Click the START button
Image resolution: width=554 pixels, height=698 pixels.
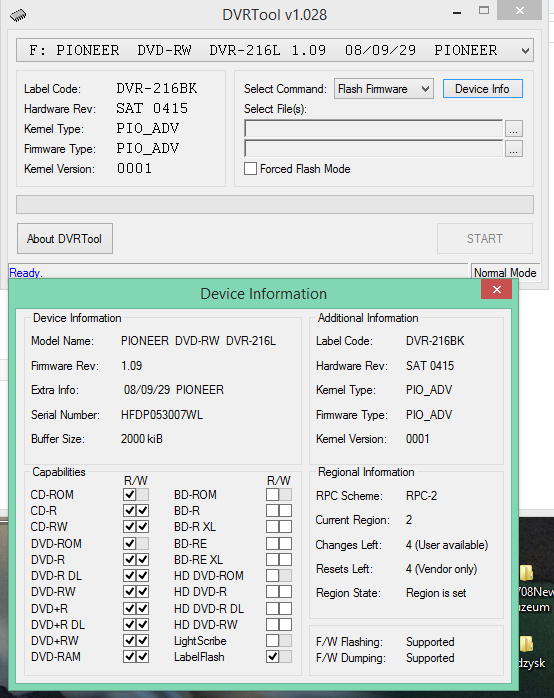(485, 239)
